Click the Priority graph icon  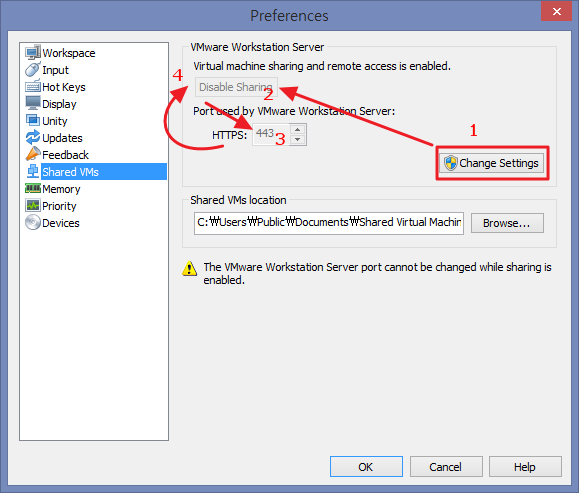pyautogui.click(x=33, y=205)
